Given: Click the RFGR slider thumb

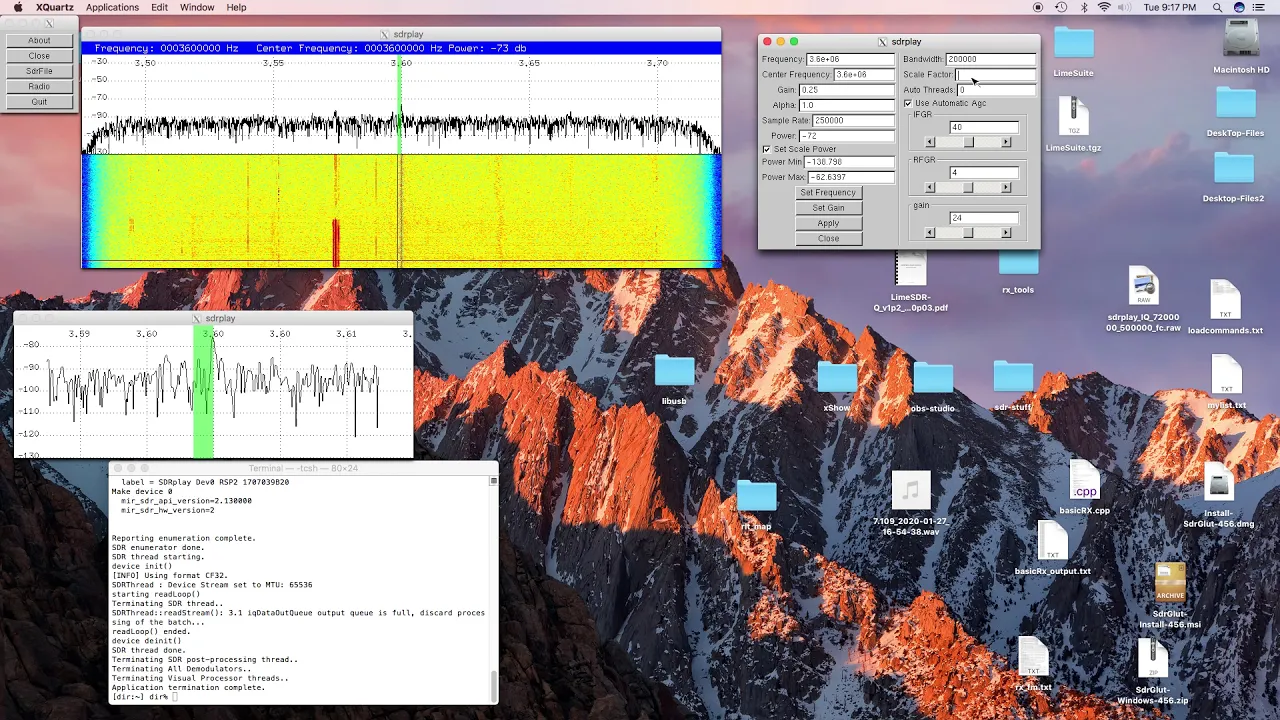Looking at the screenshot, I should pos(968,187).
